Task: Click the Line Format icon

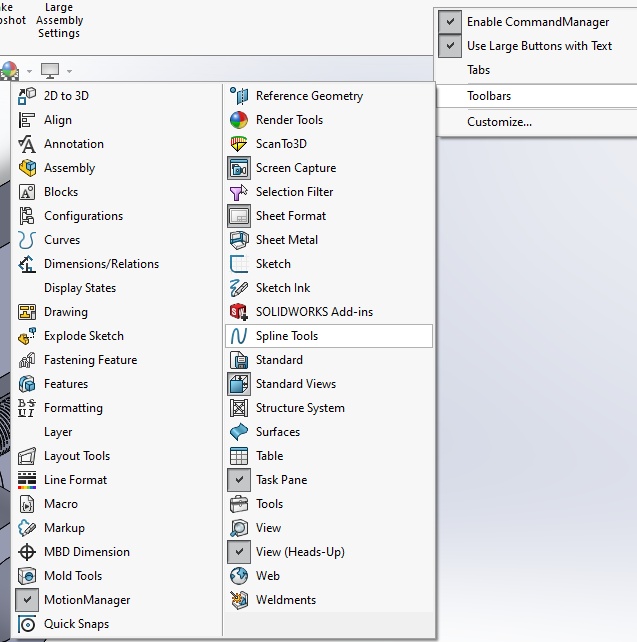Action: coord(27,480)
